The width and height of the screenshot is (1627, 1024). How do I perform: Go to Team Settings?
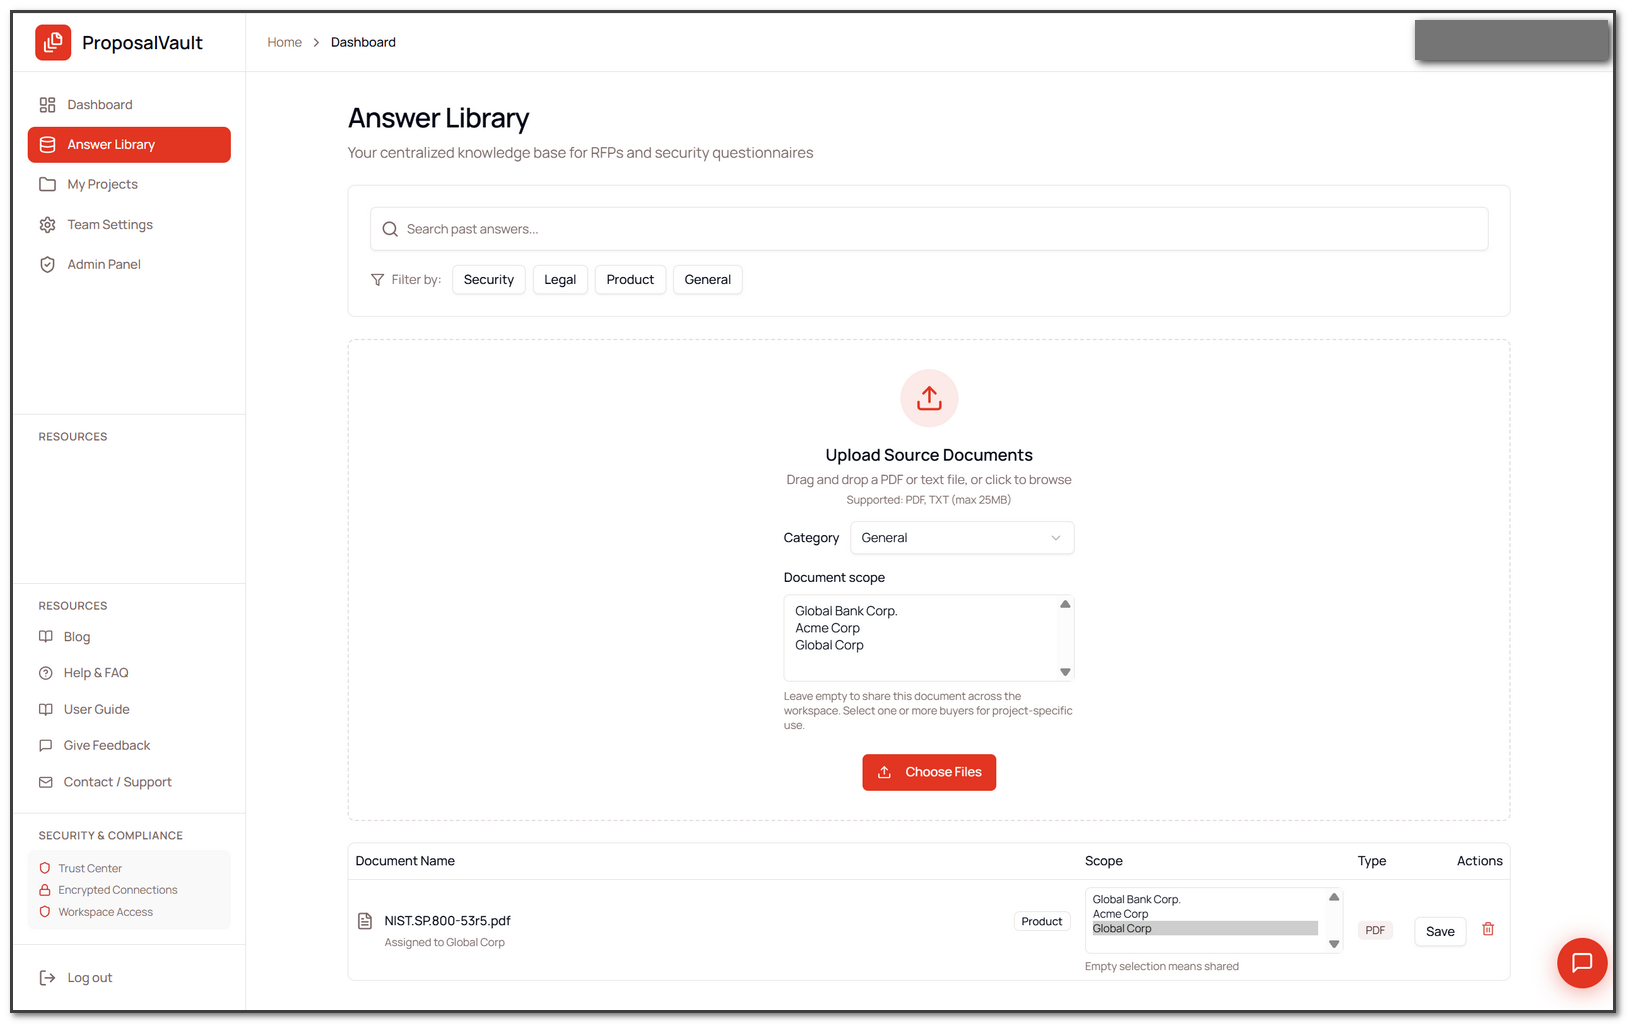pyautogui.click(x=129, y=225)
